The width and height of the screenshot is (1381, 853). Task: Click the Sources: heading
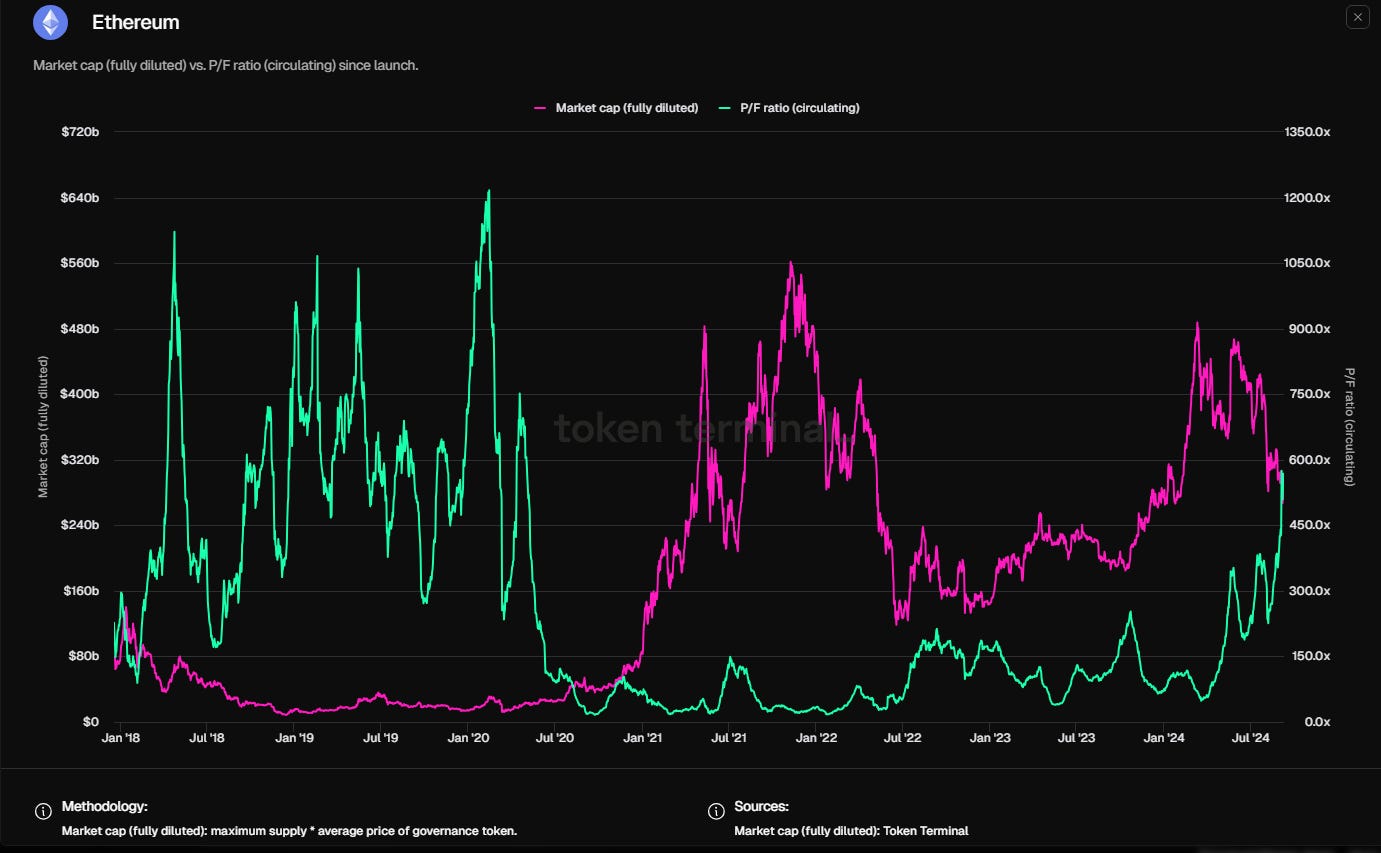[x=761, y=806]
